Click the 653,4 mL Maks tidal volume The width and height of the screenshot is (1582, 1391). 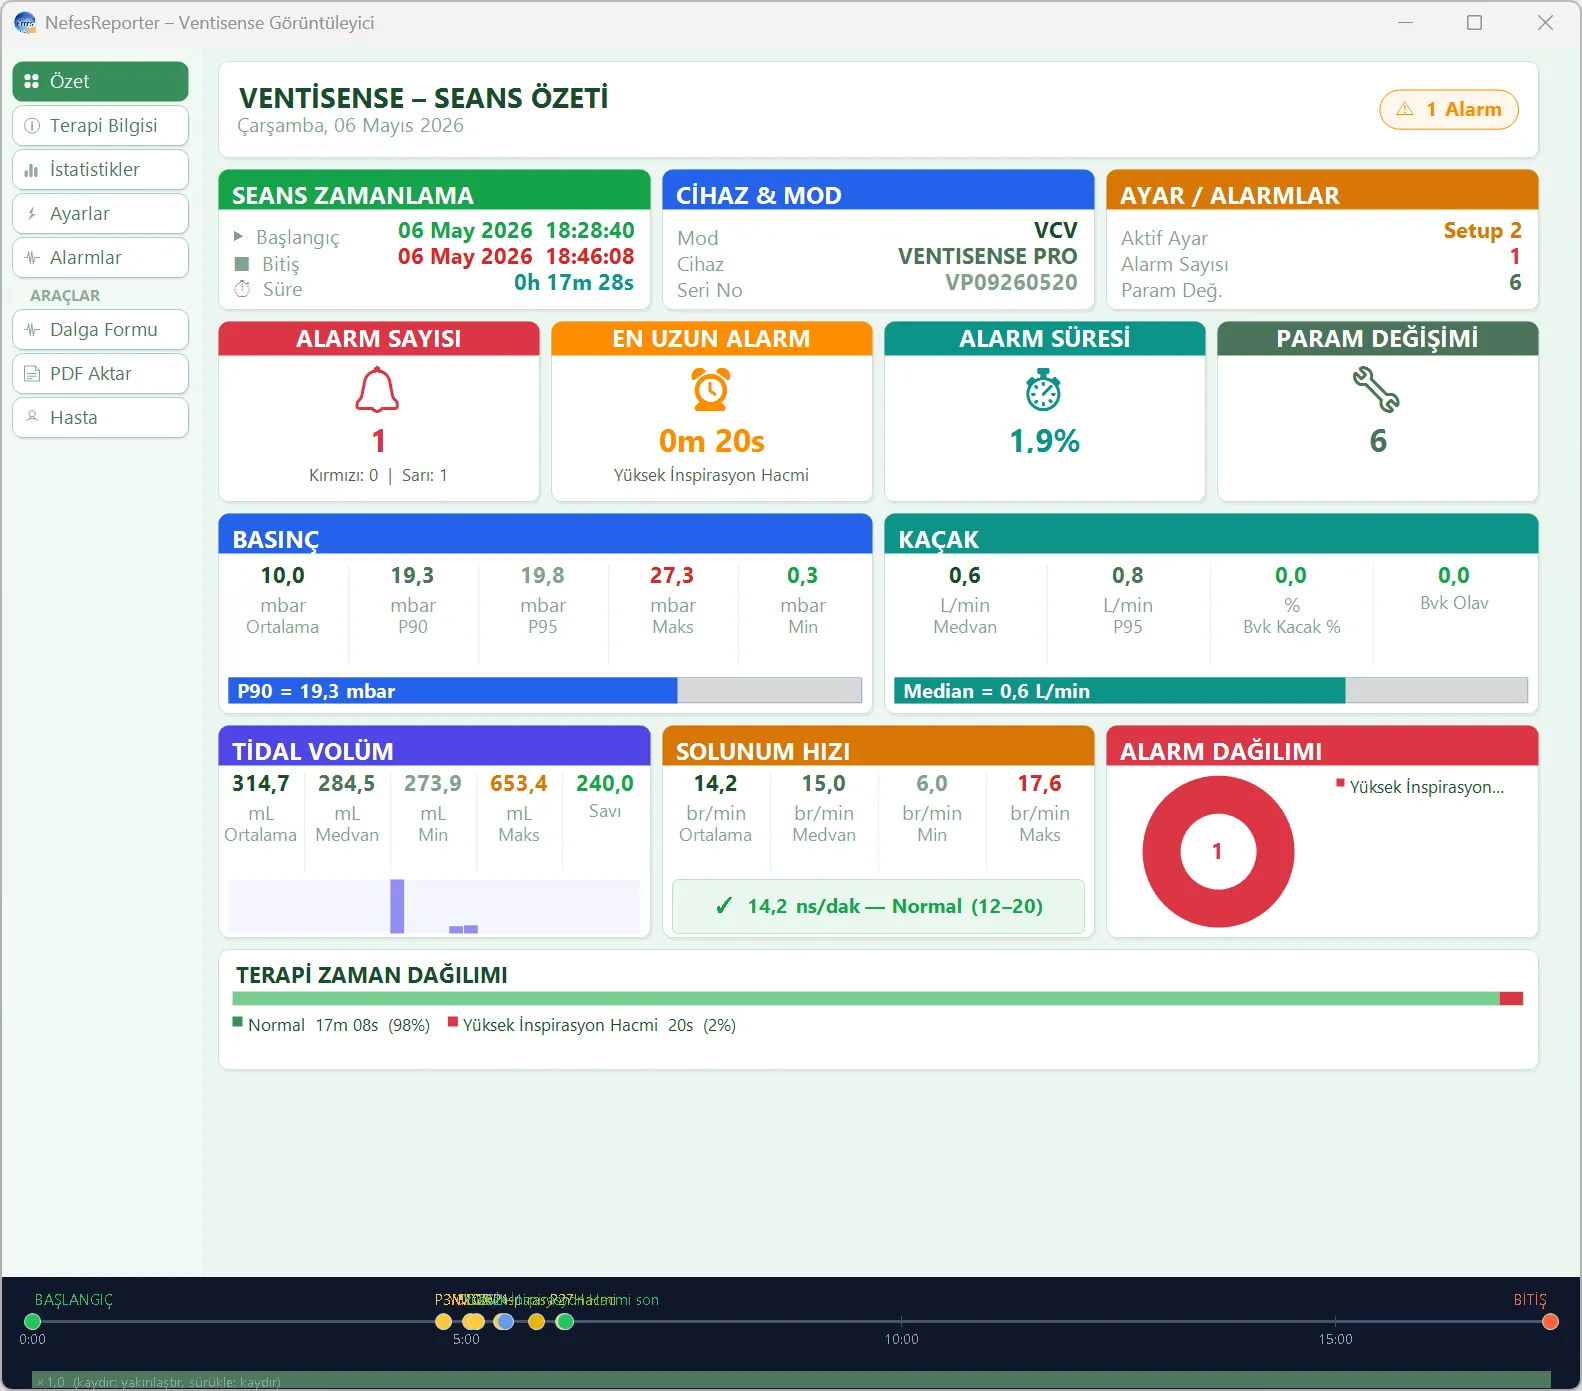click(518, 783)
